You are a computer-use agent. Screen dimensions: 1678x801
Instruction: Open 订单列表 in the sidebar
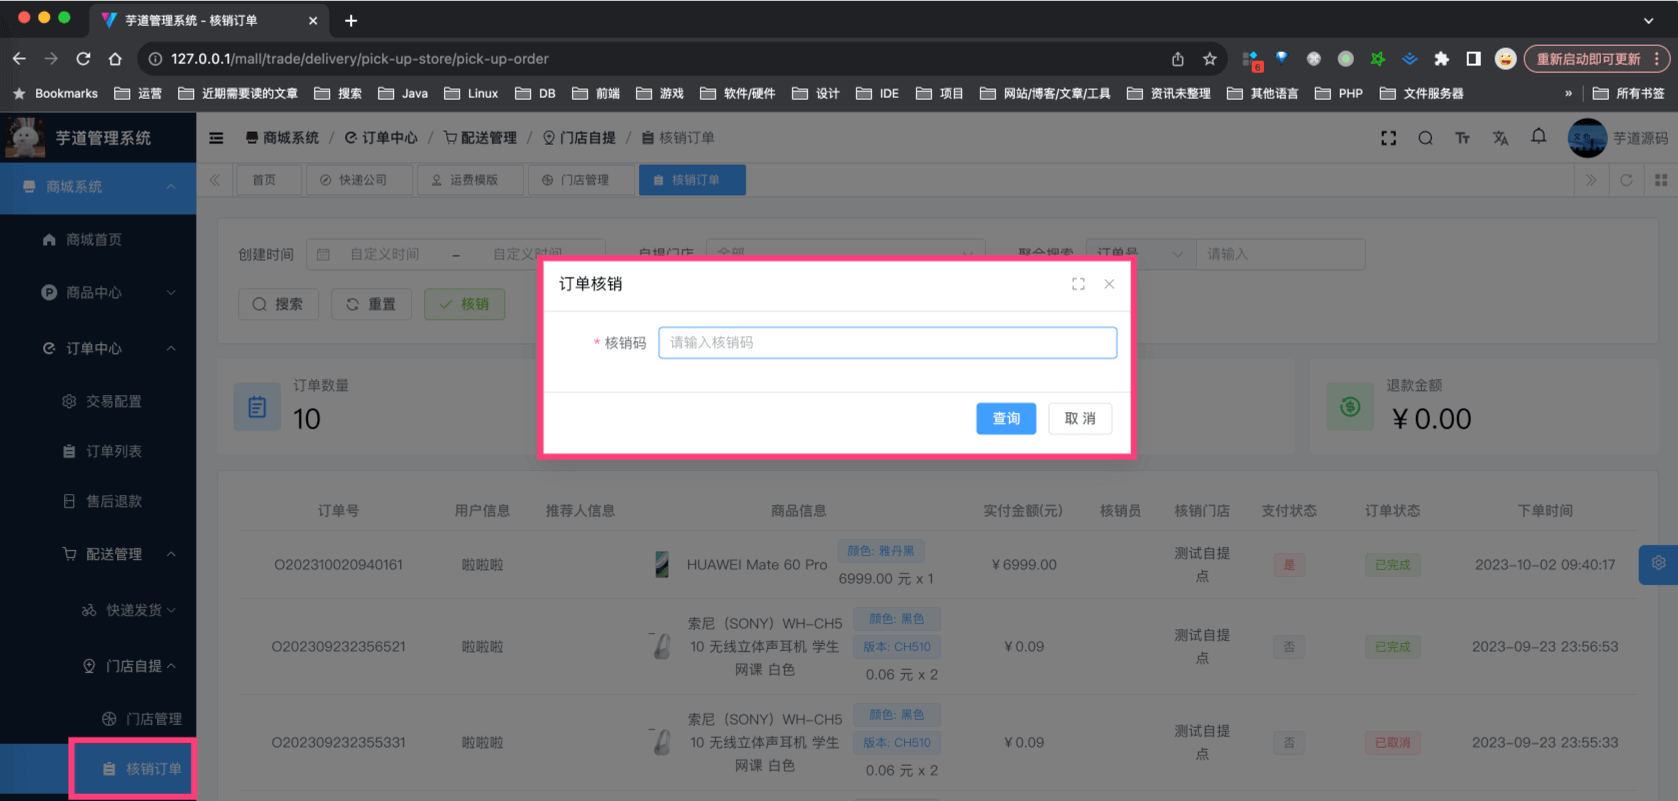(113, 451)
